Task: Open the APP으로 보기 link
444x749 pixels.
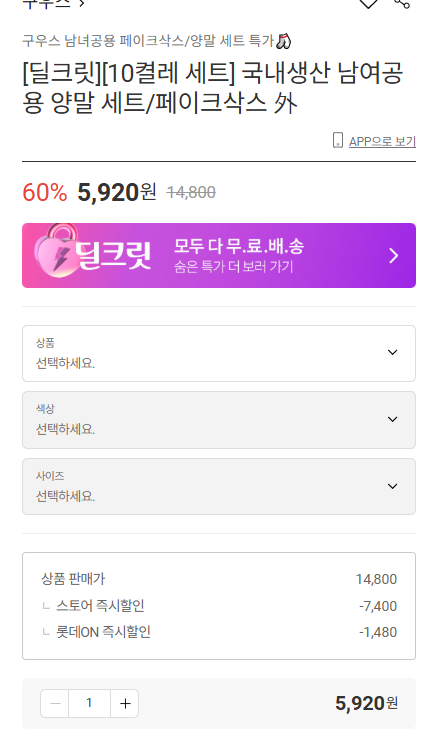Action: [x=382, y=142]
